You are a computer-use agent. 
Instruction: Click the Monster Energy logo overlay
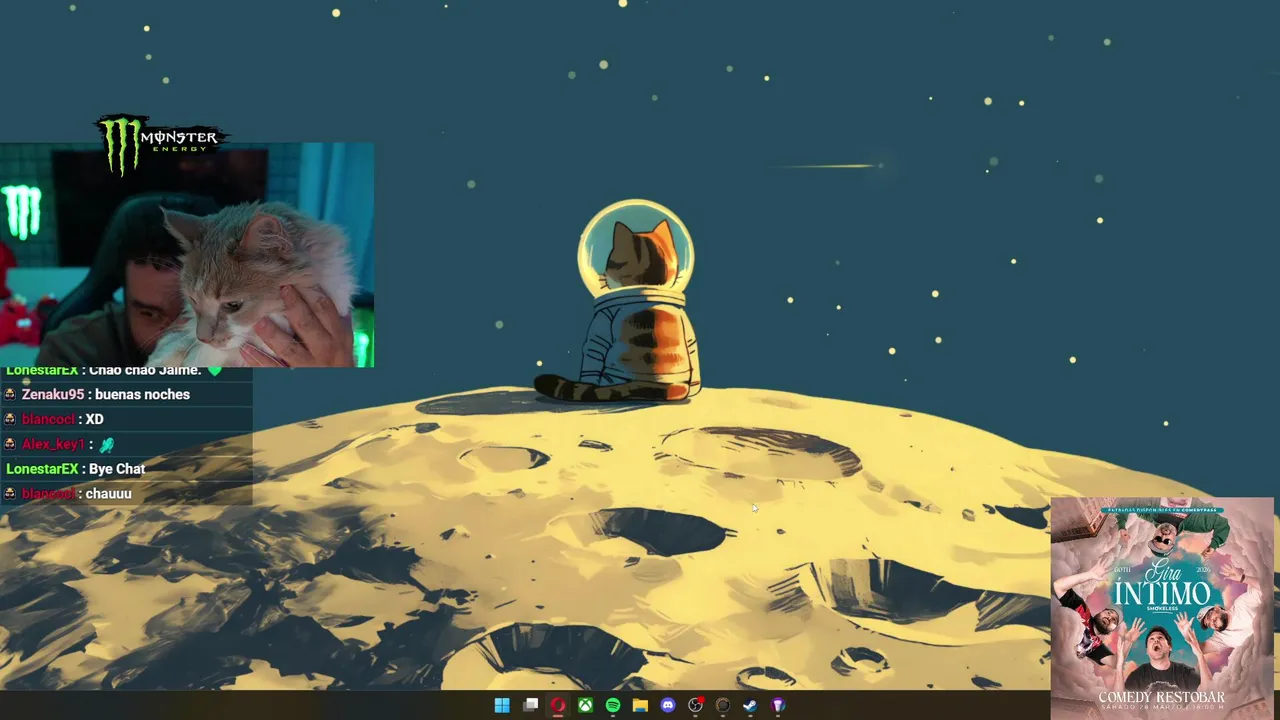click(x=160, y=143)
